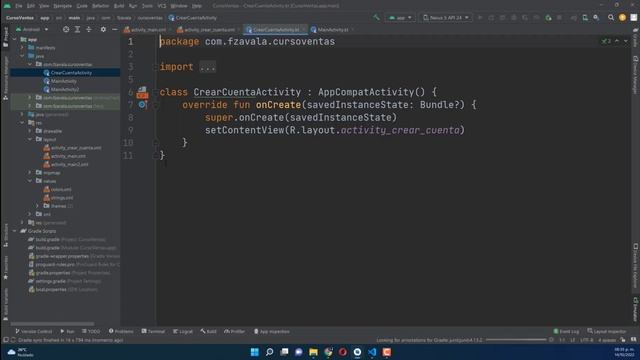Open the Refactor menu
The width and height of the screenshot is (640, 360).
click(100, 6)
